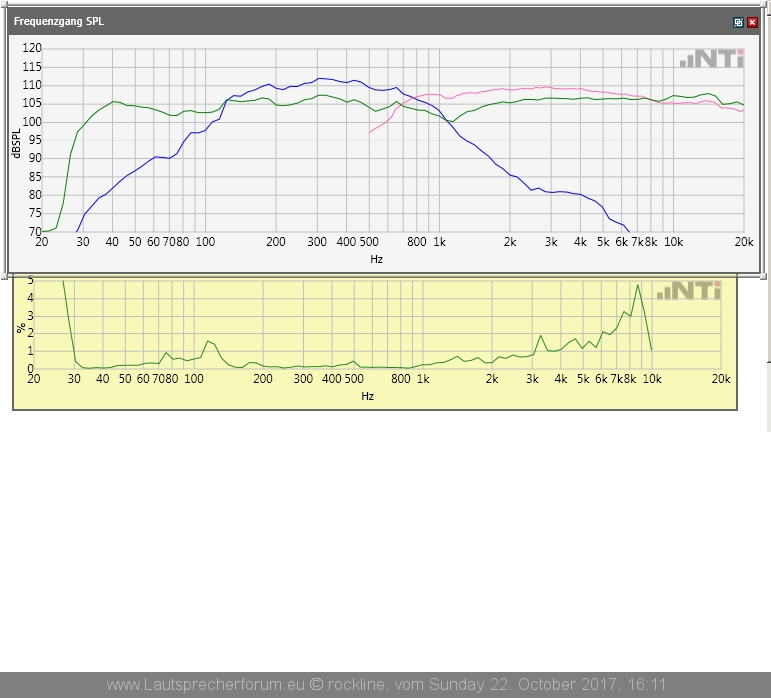The image size is (771, 698).
Task: Click the blue curve's peak near 300 Hz
Action: [x=319, y=78]
